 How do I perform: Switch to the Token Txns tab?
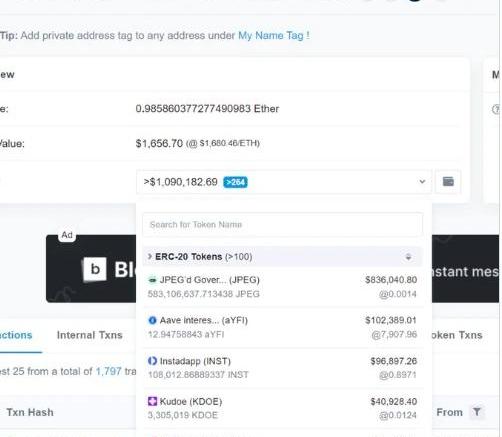pyautogui.click(x=456, y=335)
